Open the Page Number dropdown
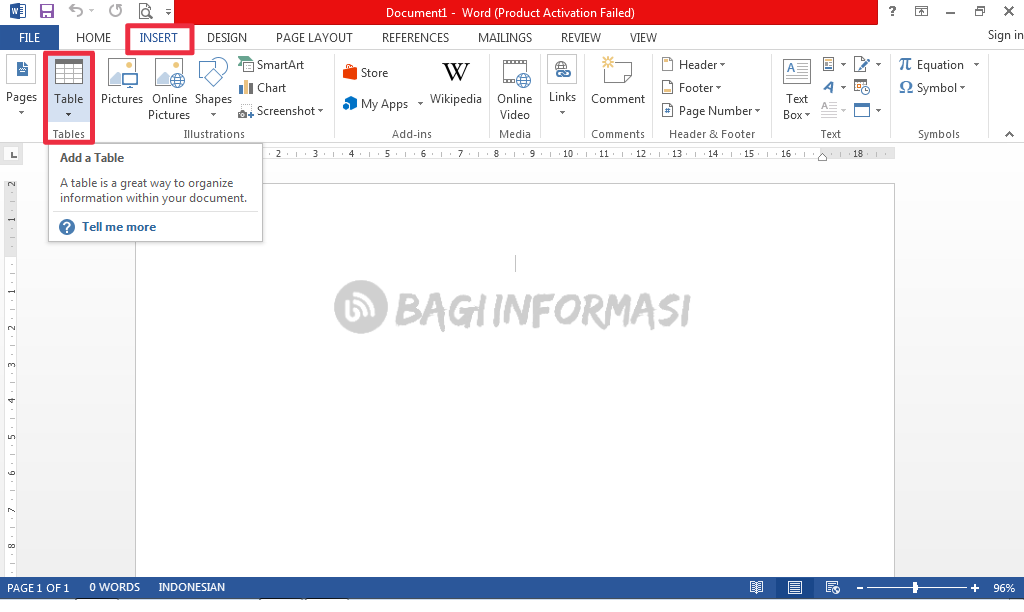 tap(711, 110)
